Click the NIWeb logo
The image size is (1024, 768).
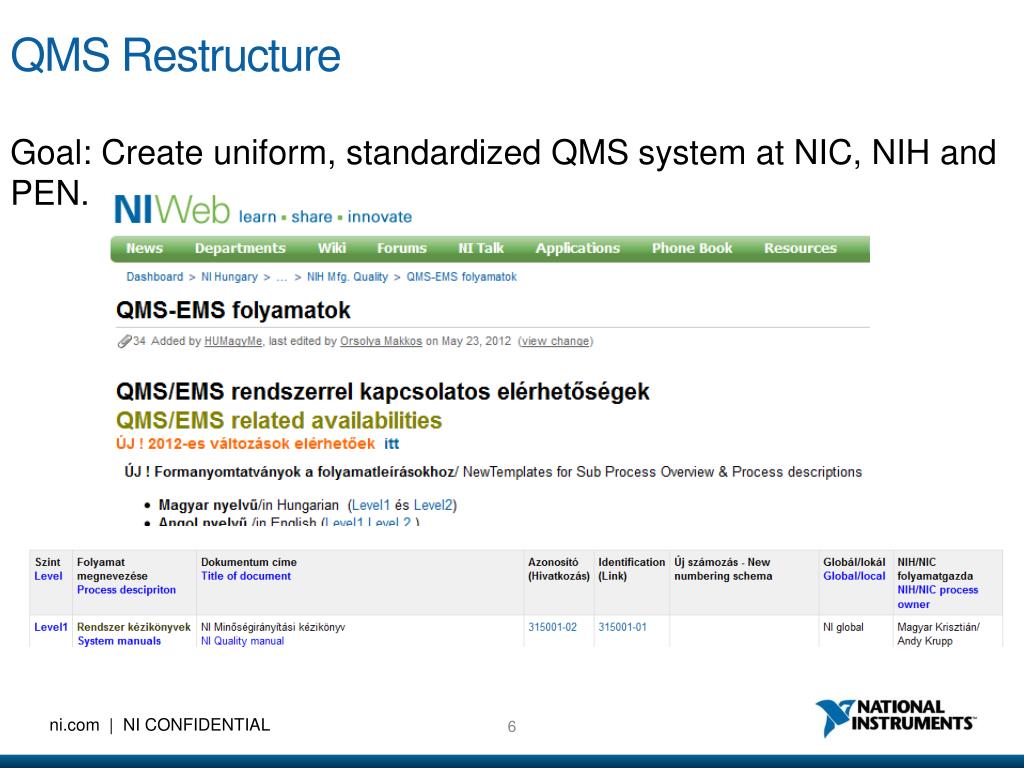pyautogui.click(x=172, y=210)
